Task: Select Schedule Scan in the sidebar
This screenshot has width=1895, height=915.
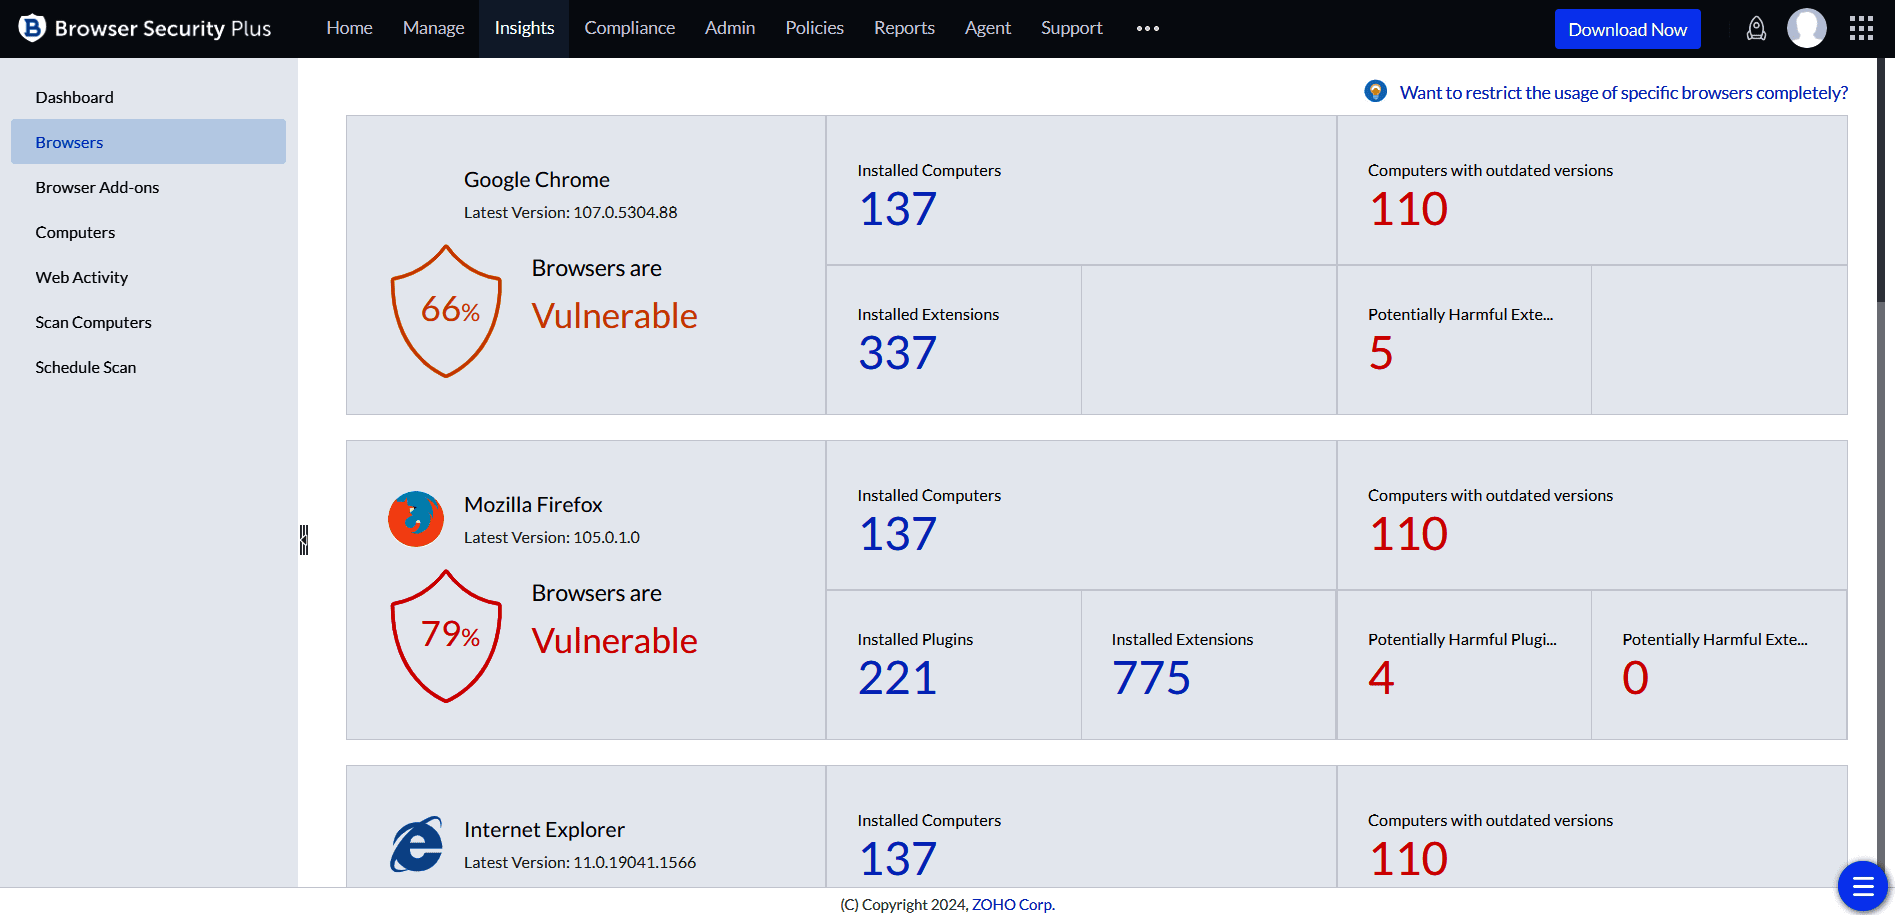Action: (x=86, y=368)
